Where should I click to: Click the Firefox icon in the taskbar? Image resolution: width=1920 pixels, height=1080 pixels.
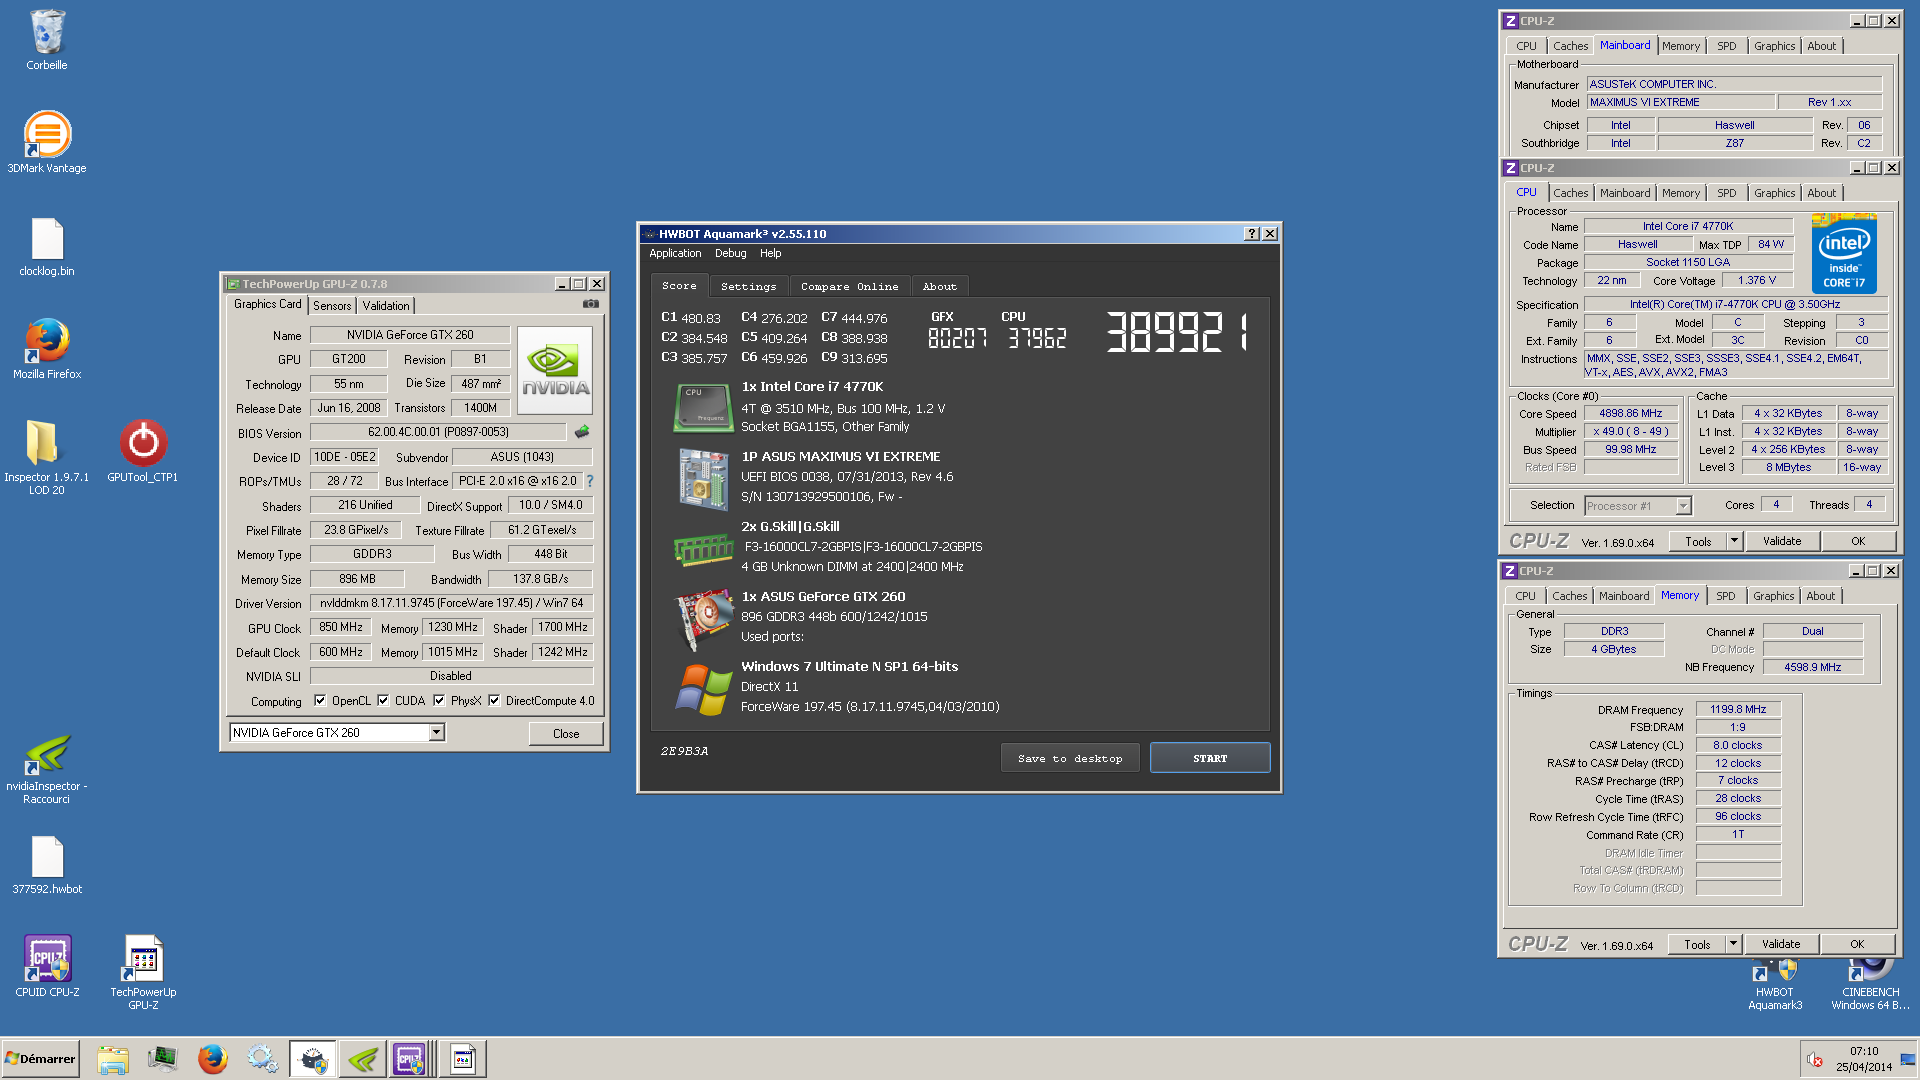pyautogui.click(x=212, y=1059)
